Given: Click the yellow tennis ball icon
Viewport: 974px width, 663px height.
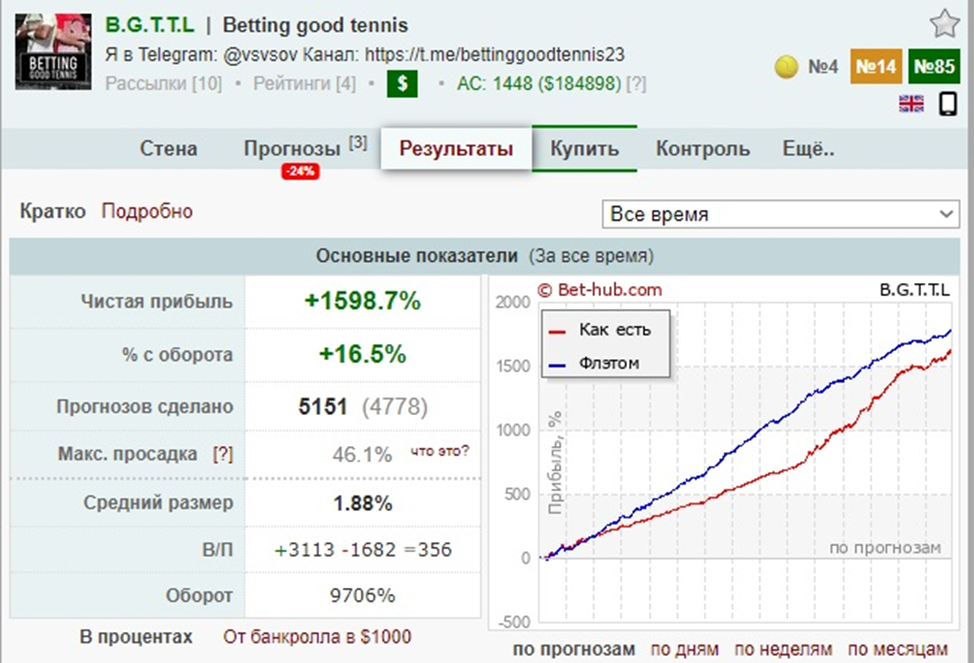Looking at the screenshot, I should coord(786,67).
